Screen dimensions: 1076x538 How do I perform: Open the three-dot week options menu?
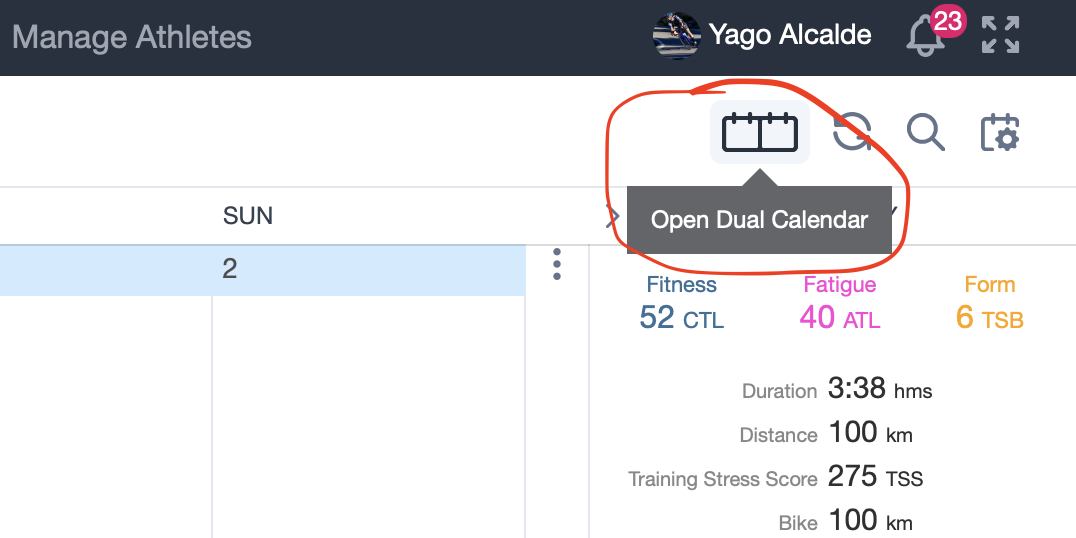point(557,264)
